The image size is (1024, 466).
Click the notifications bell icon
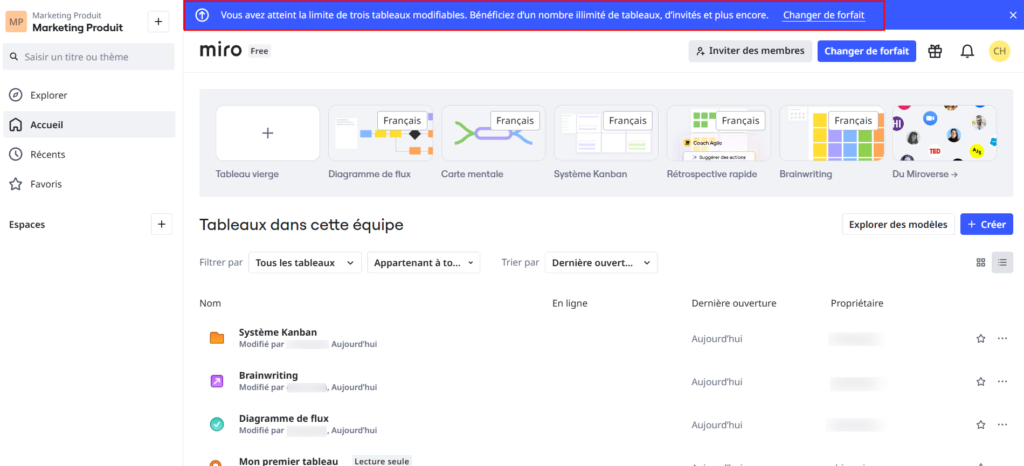pyautogui.click(x=967, y=51)
